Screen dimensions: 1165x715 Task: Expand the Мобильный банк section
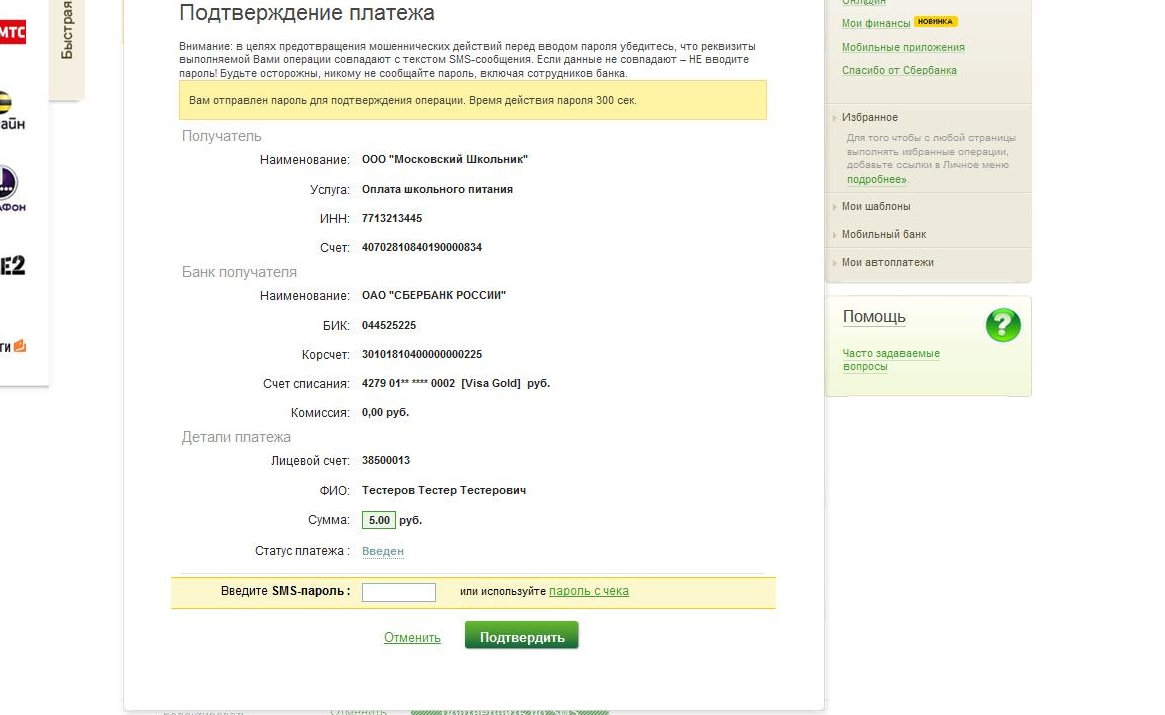883,234
